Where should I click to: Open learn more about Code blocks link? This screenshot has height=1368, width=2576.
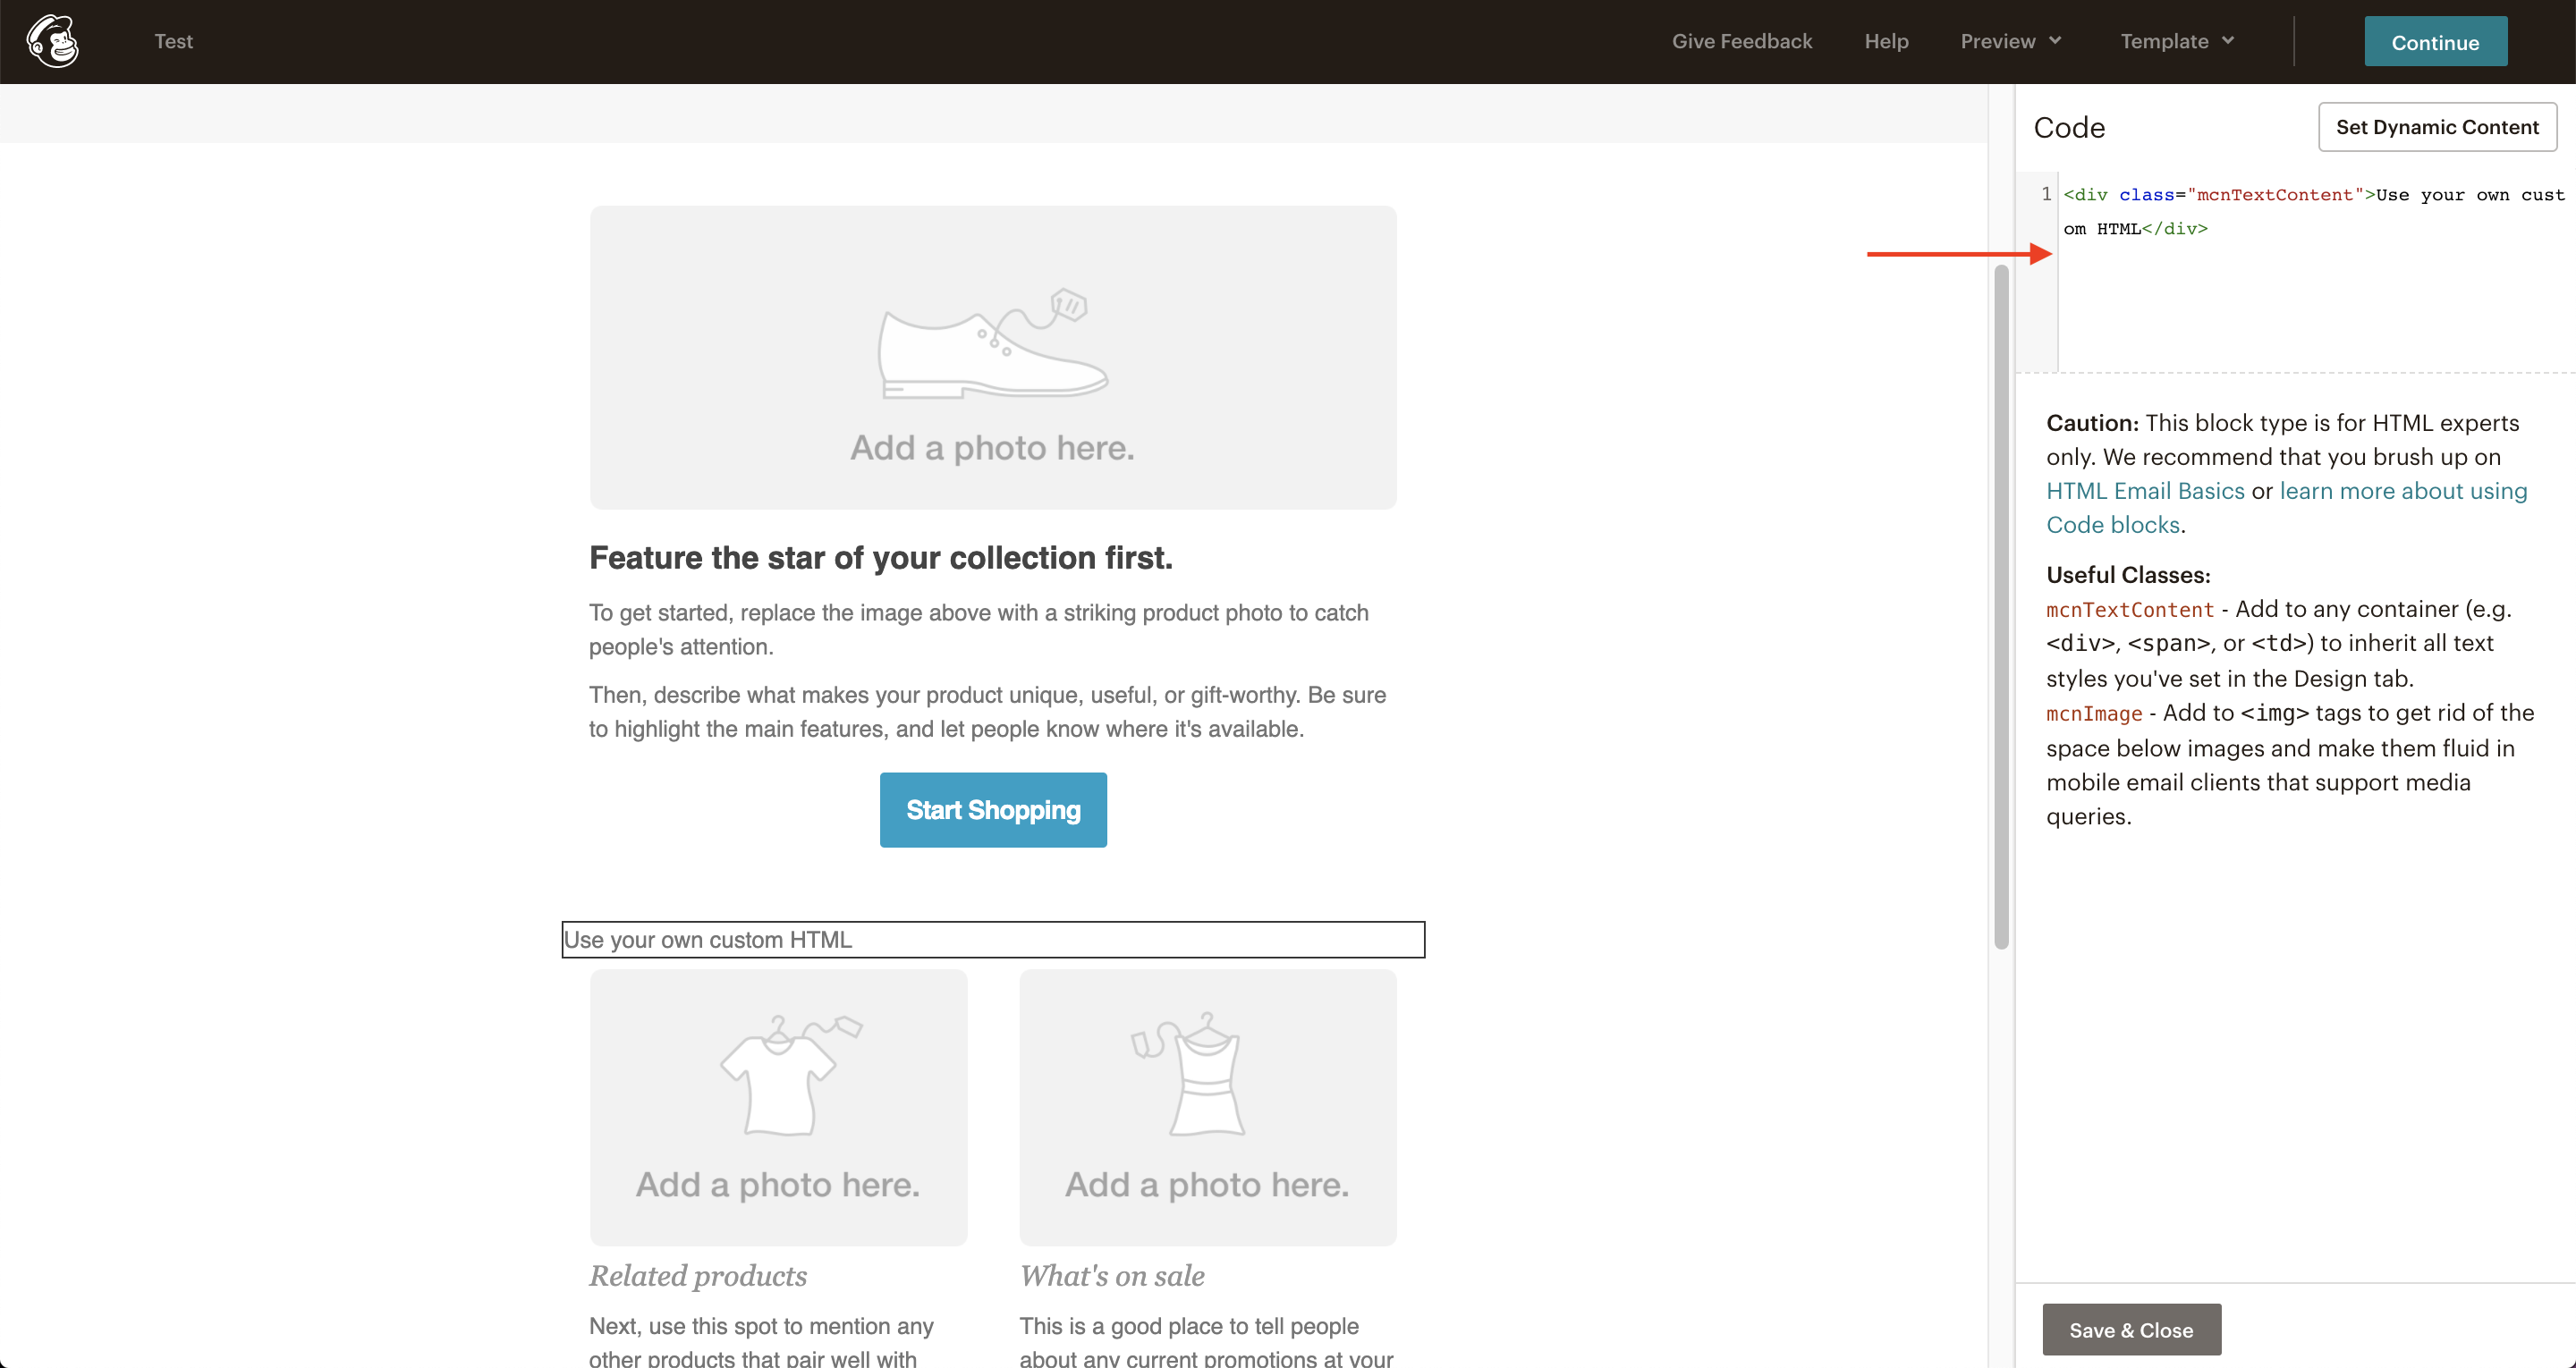(2286, 508)
